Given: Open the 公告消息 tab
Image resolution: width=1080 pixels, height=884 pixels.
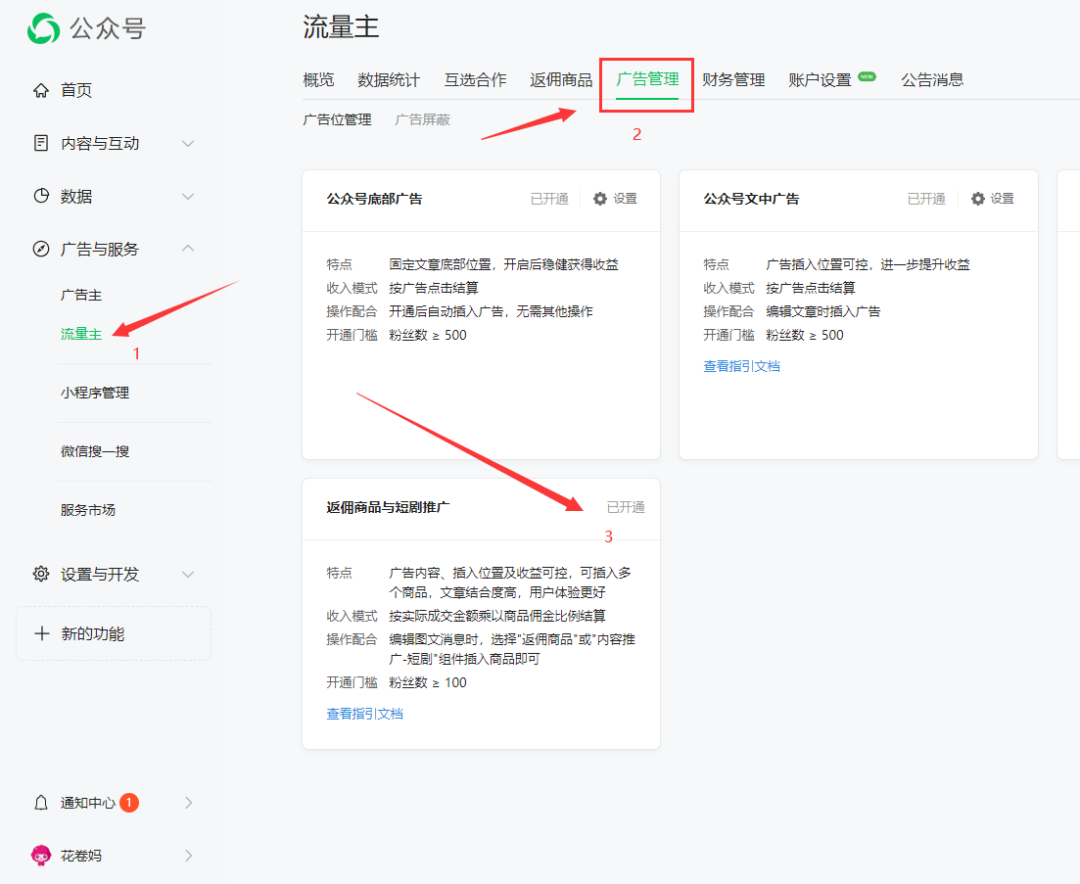Looking at the screenshot, I should (x=932, y=80).
